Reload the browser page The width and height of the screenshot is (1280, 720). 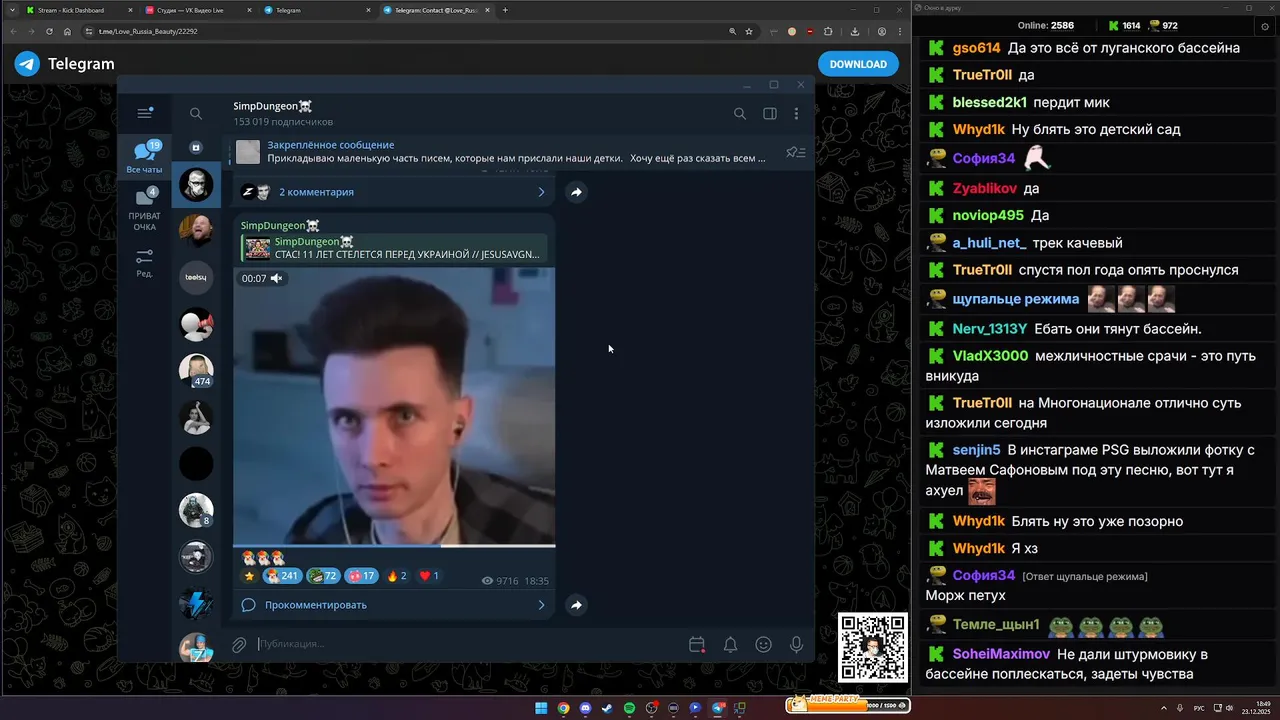pos(49,31)
